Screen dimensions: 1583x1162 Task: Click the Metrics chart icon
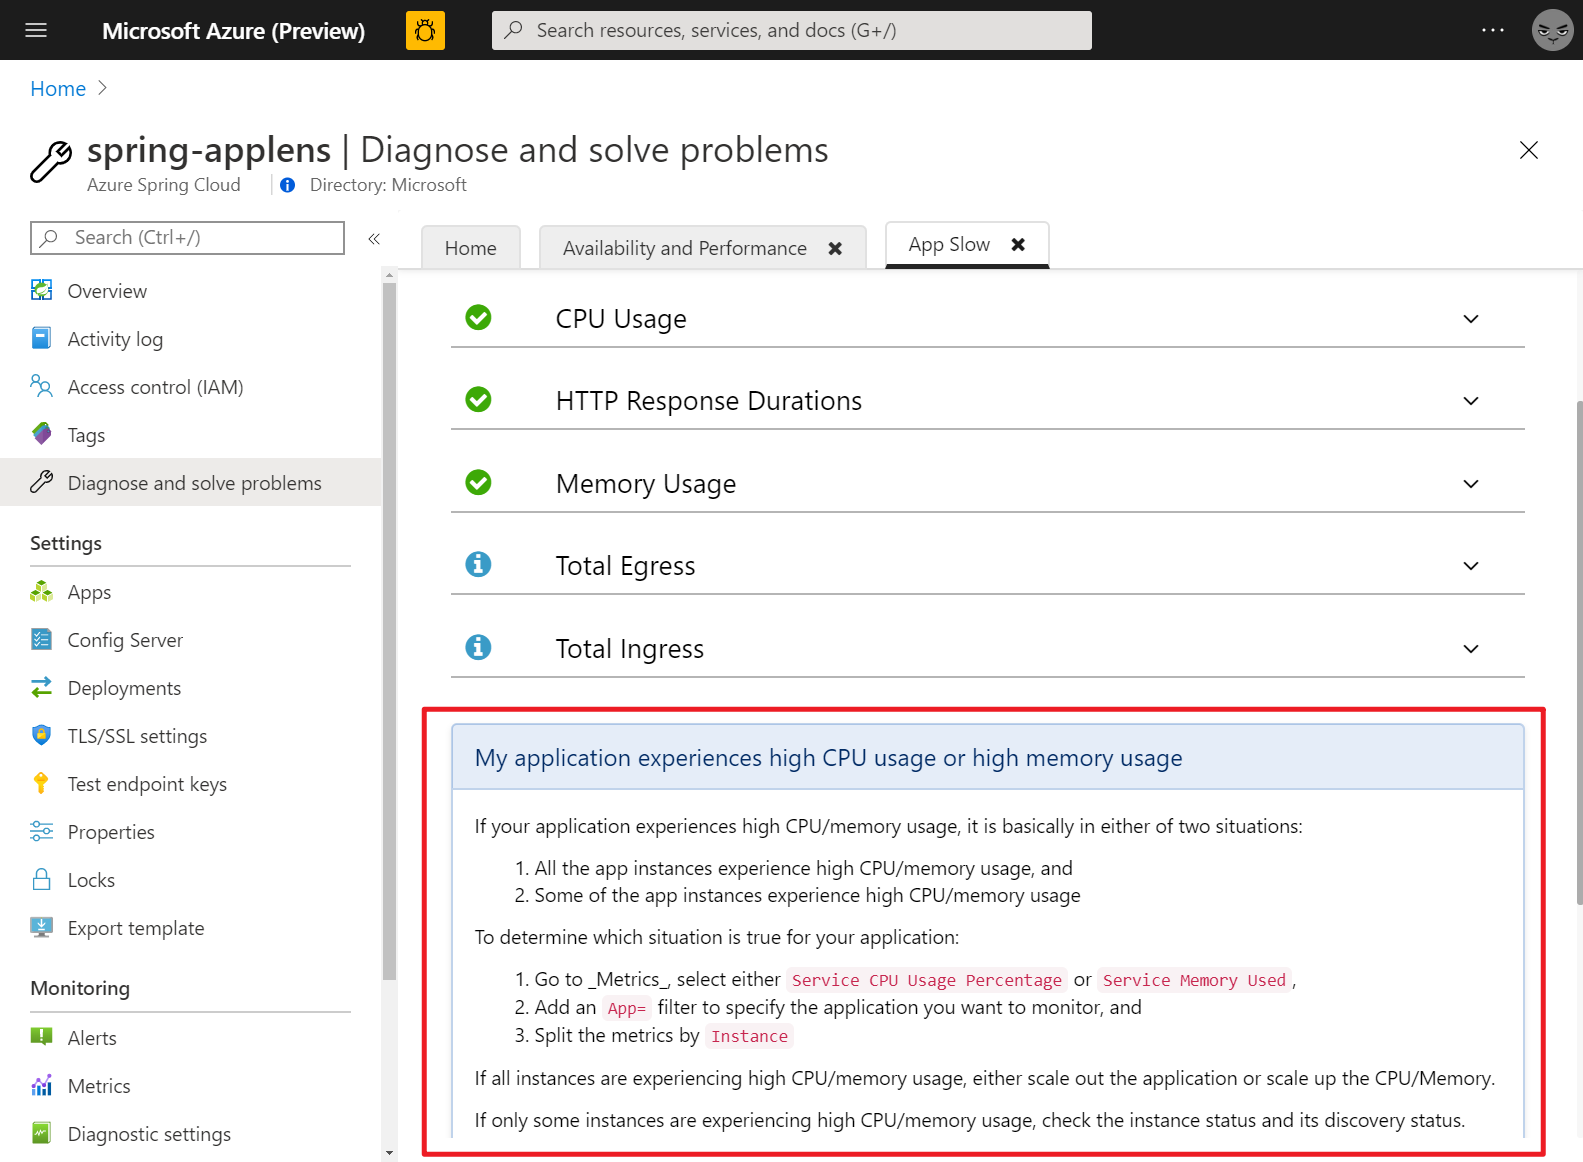[41, 1085]
